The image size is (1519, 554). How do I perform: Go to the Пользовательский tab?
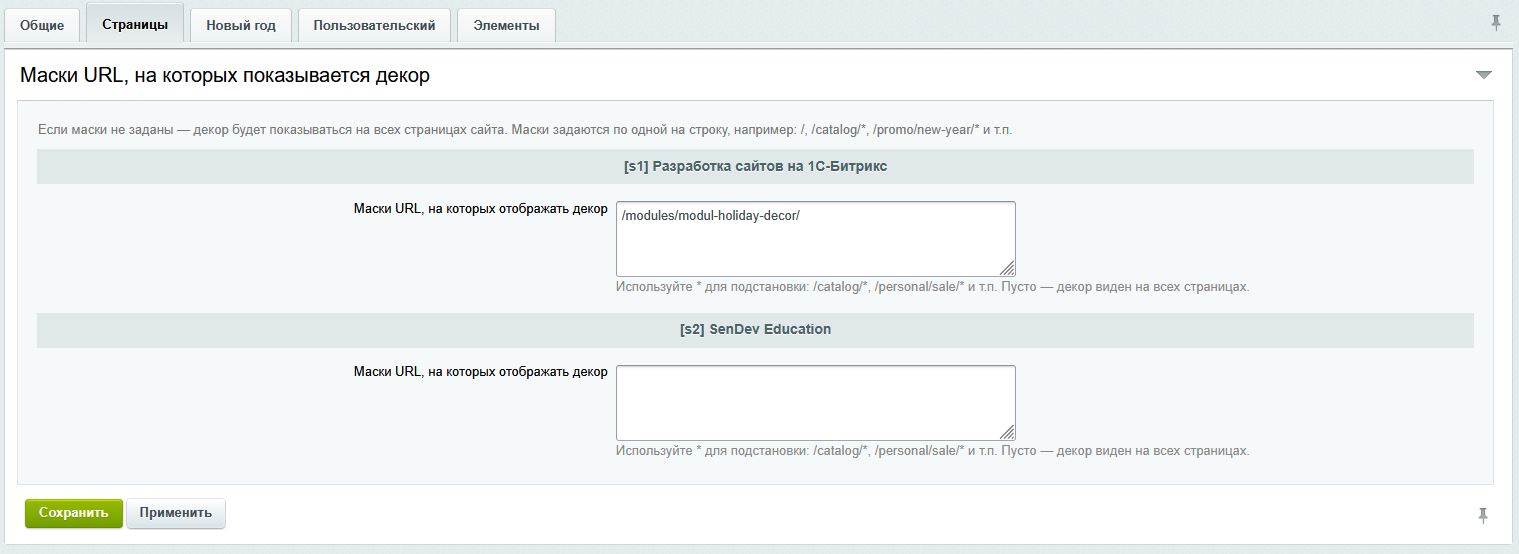click(x=374, y=25)
